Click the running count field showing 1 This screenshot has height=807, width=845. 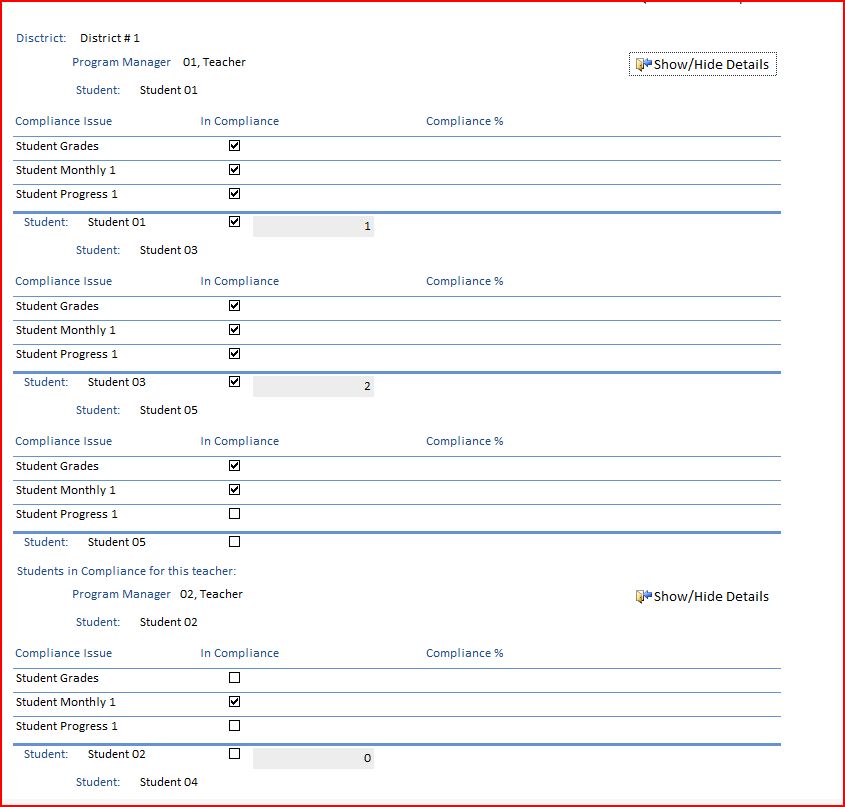click(313, 226)
